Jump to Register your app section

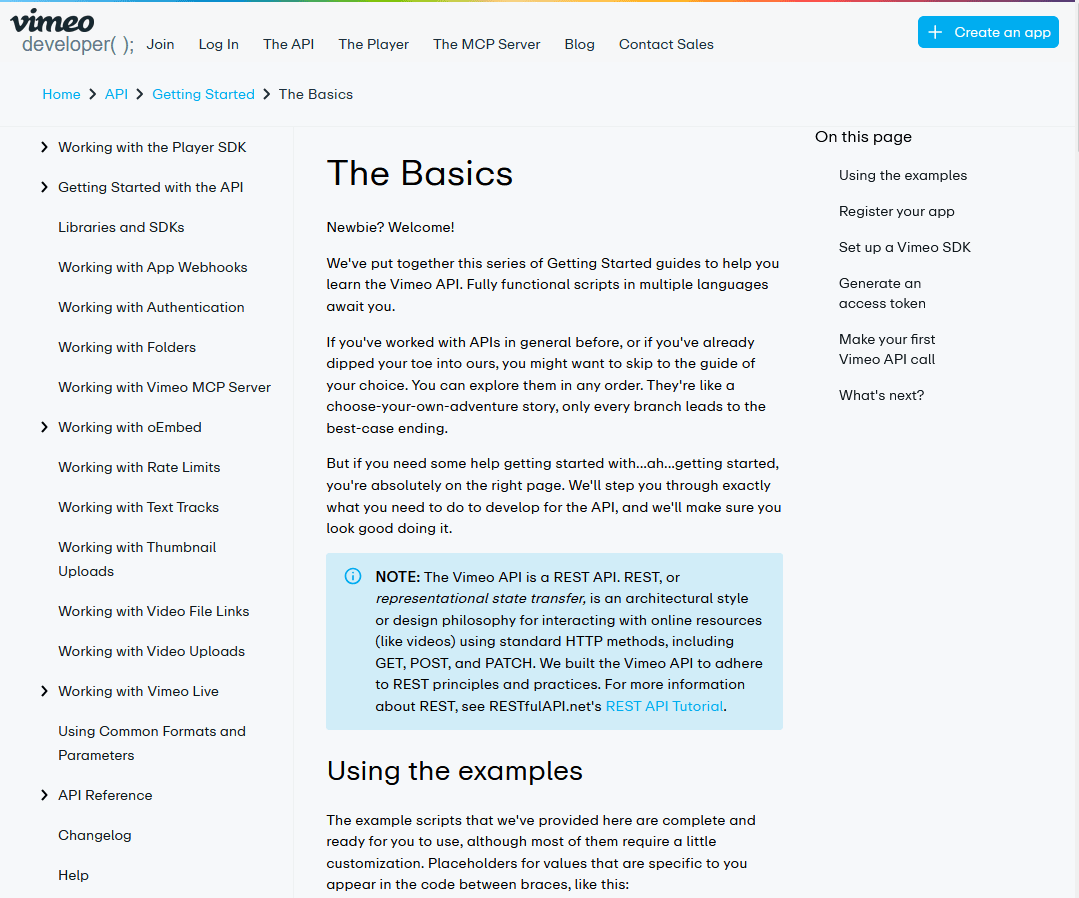pos(896,211)
